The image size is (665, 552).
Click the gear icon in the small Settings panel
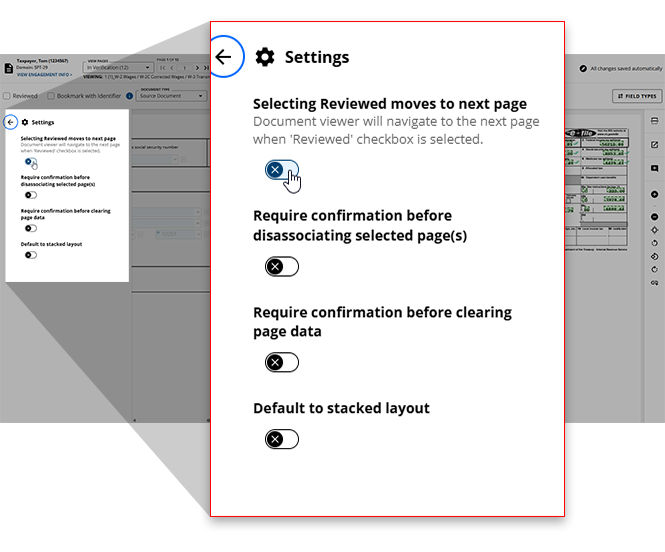coord(25,122)
